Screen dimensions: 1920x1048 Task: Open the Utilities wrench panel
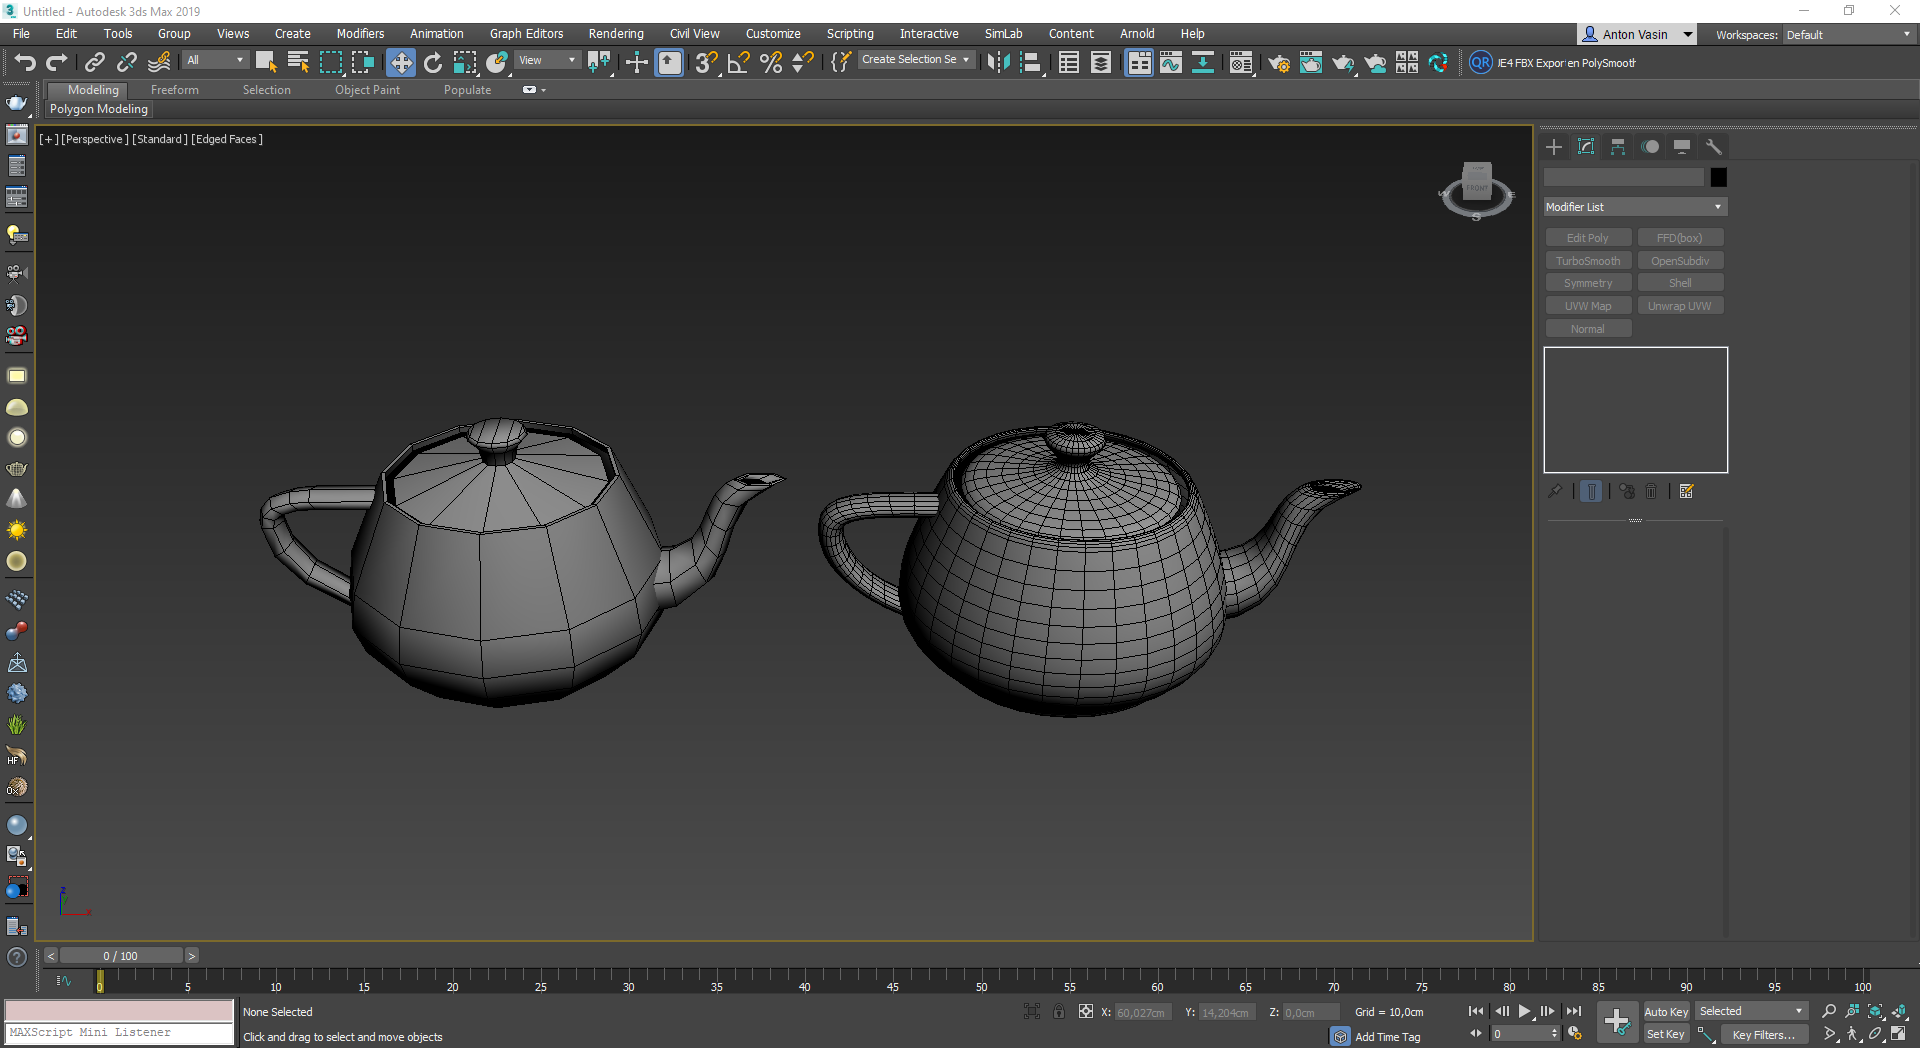[x=1714, y=147]
